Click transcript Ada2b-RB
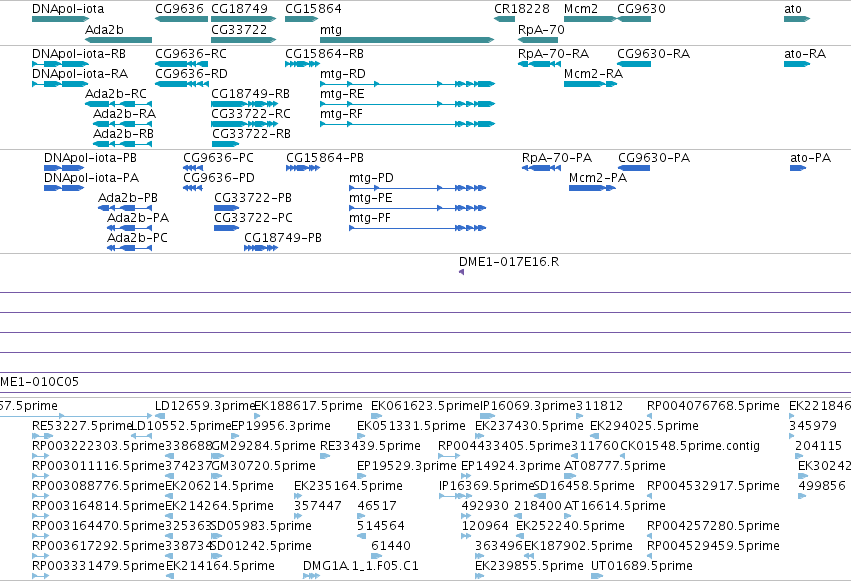Image resolution: width=851 pixels, height=581 pixels. [122, 144]
